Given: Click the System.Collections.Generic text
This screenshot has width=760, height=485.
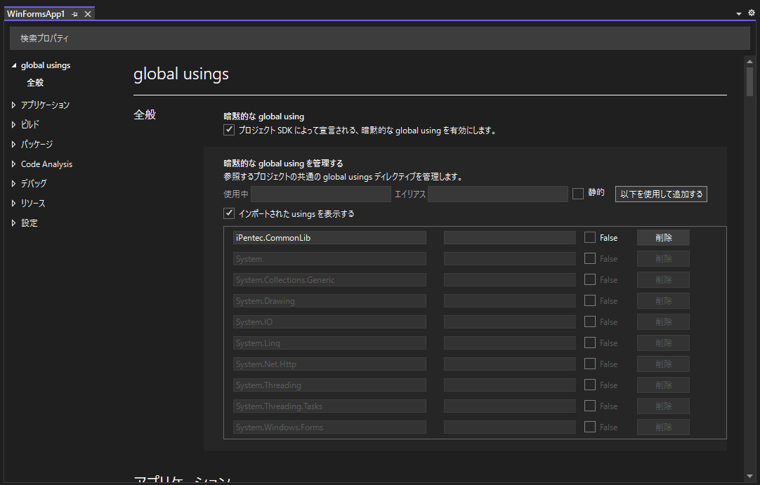Looking at the screenshot, I should pyautogui.click(x=285, y=280).
